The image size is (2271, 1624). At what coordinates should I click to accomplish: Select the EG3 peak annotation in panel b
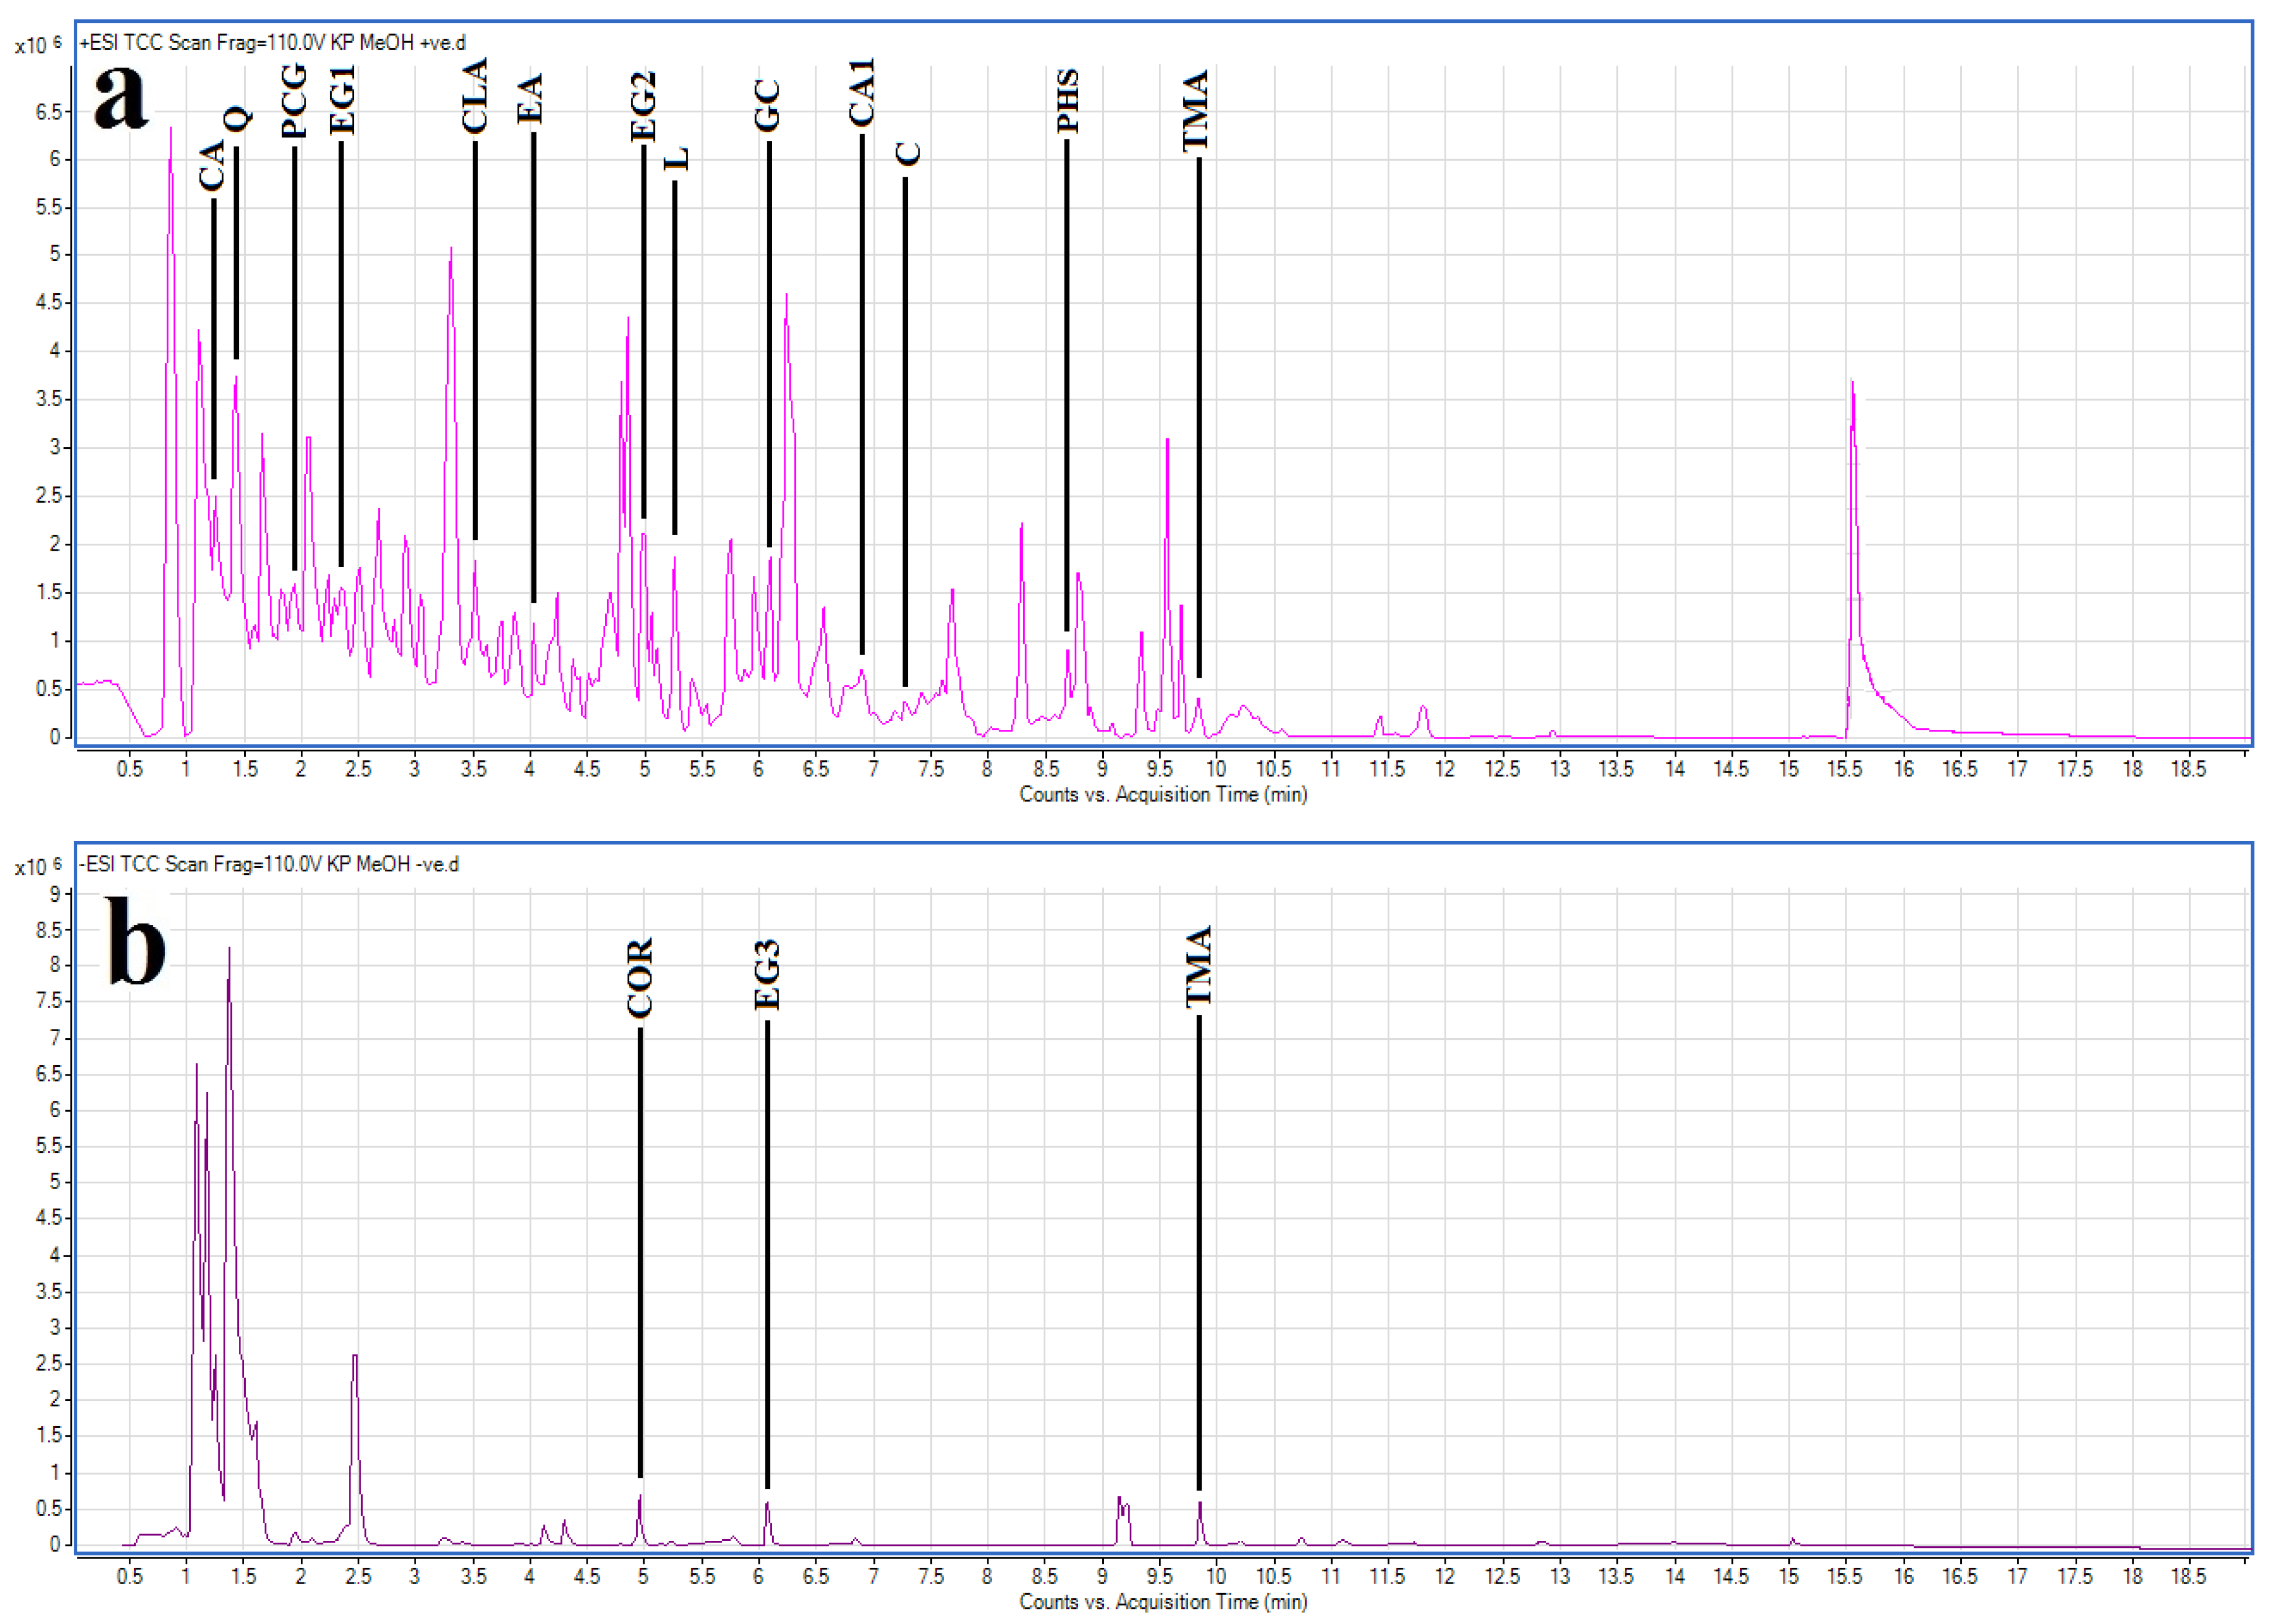[767, 975]
